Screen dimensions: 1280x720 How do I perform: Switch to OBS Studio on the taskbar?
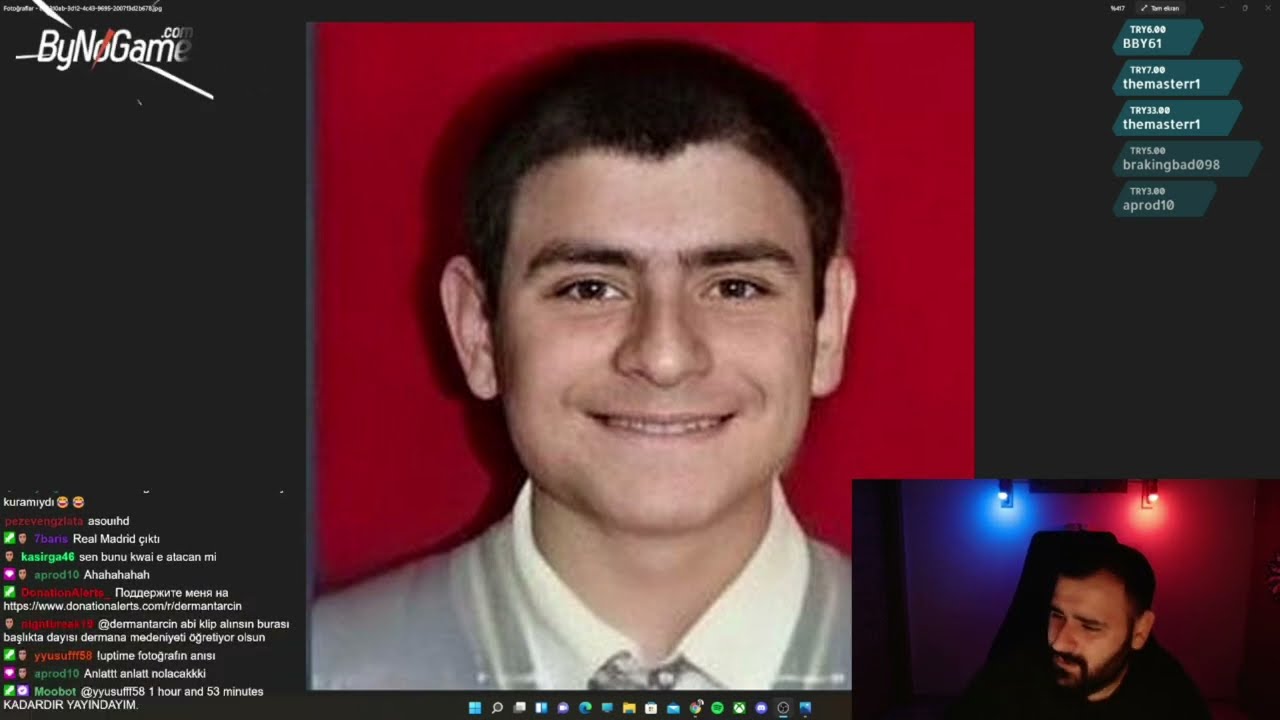tap(783, 708)
